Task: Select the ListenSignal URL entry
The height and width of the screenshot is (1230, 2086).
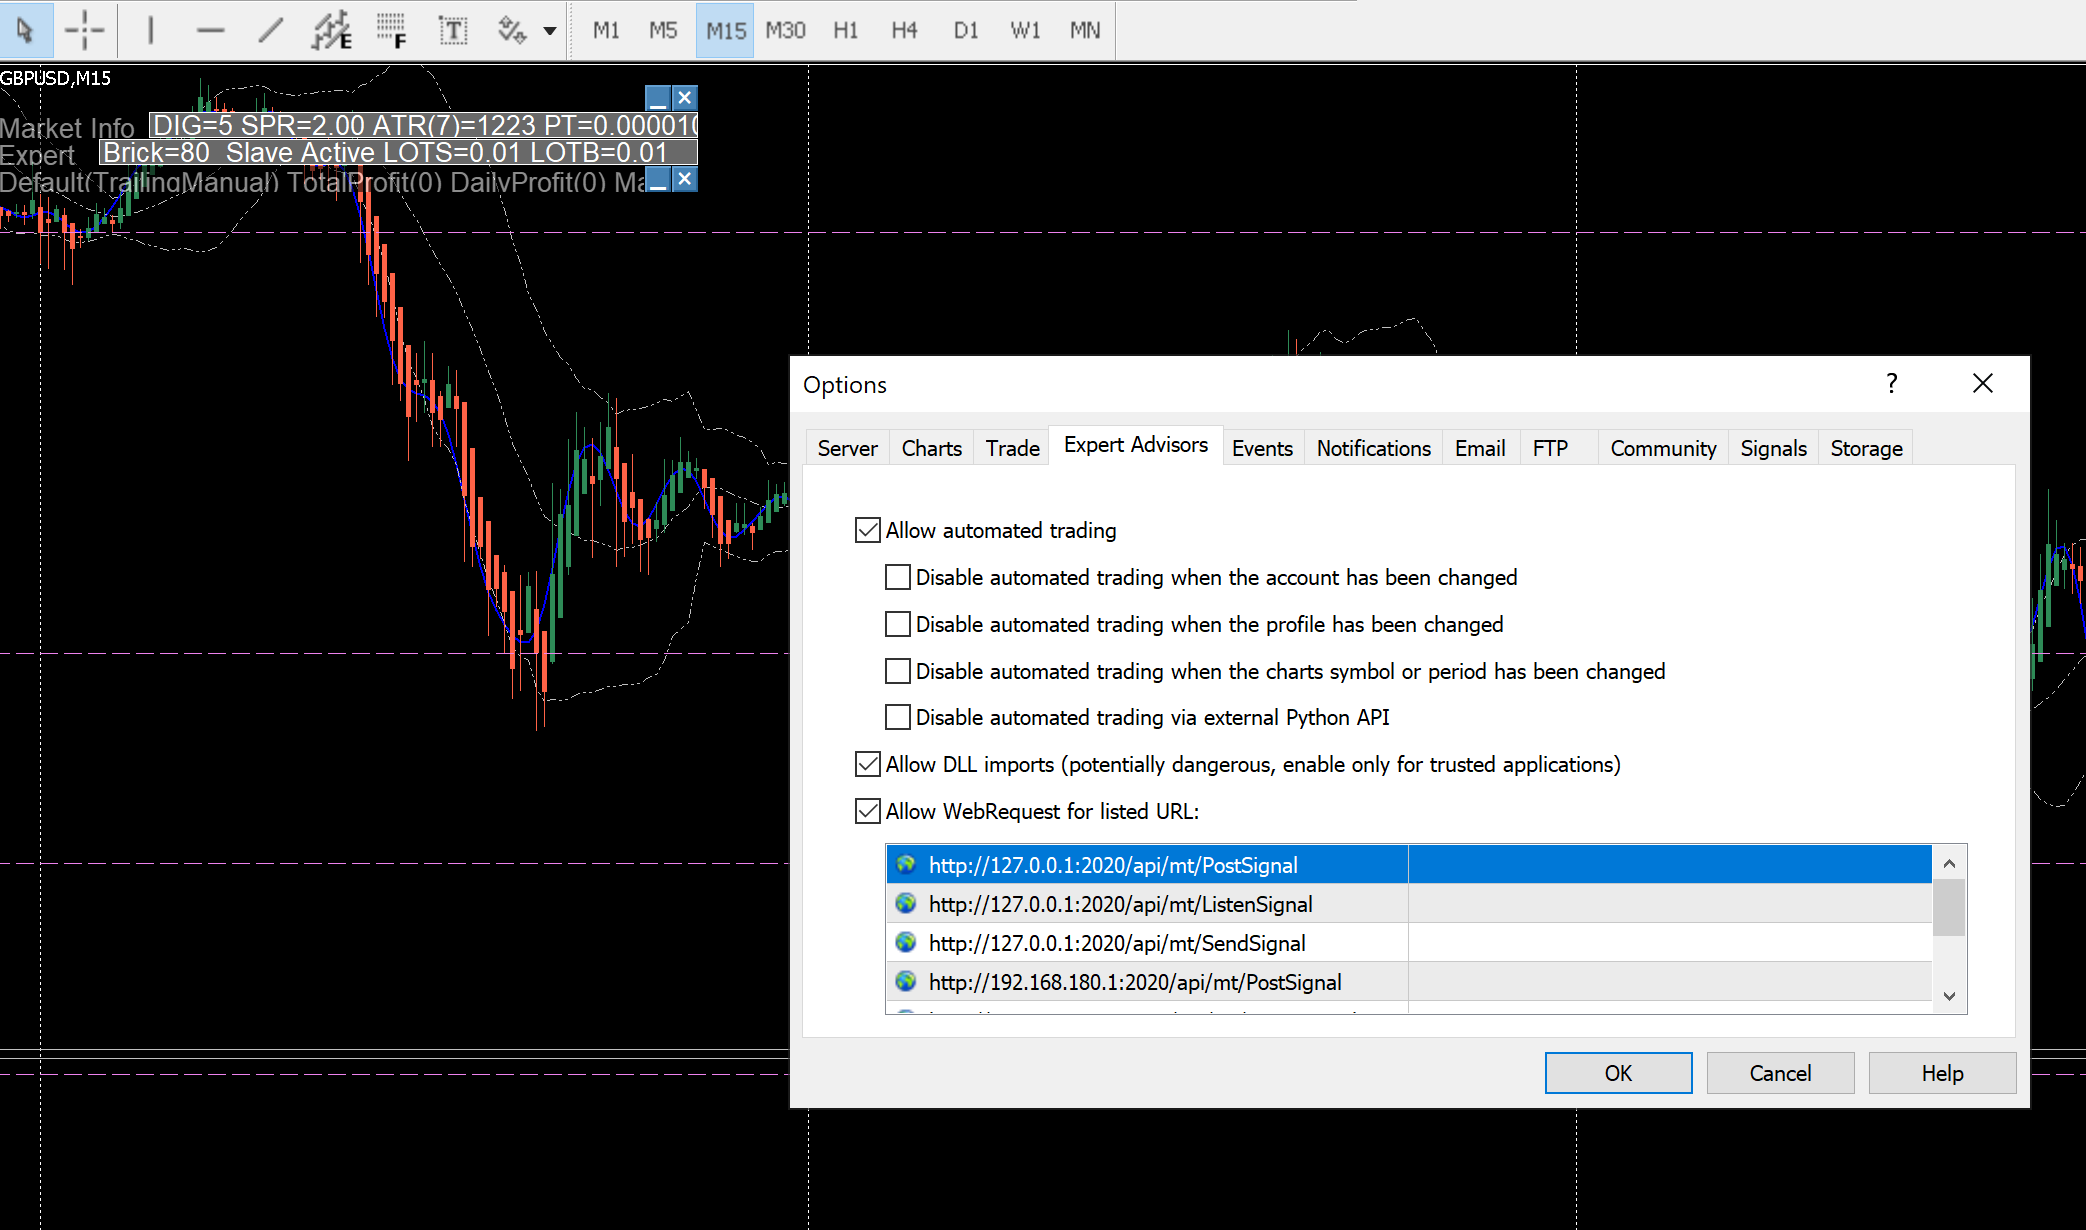Action: 1120,904
